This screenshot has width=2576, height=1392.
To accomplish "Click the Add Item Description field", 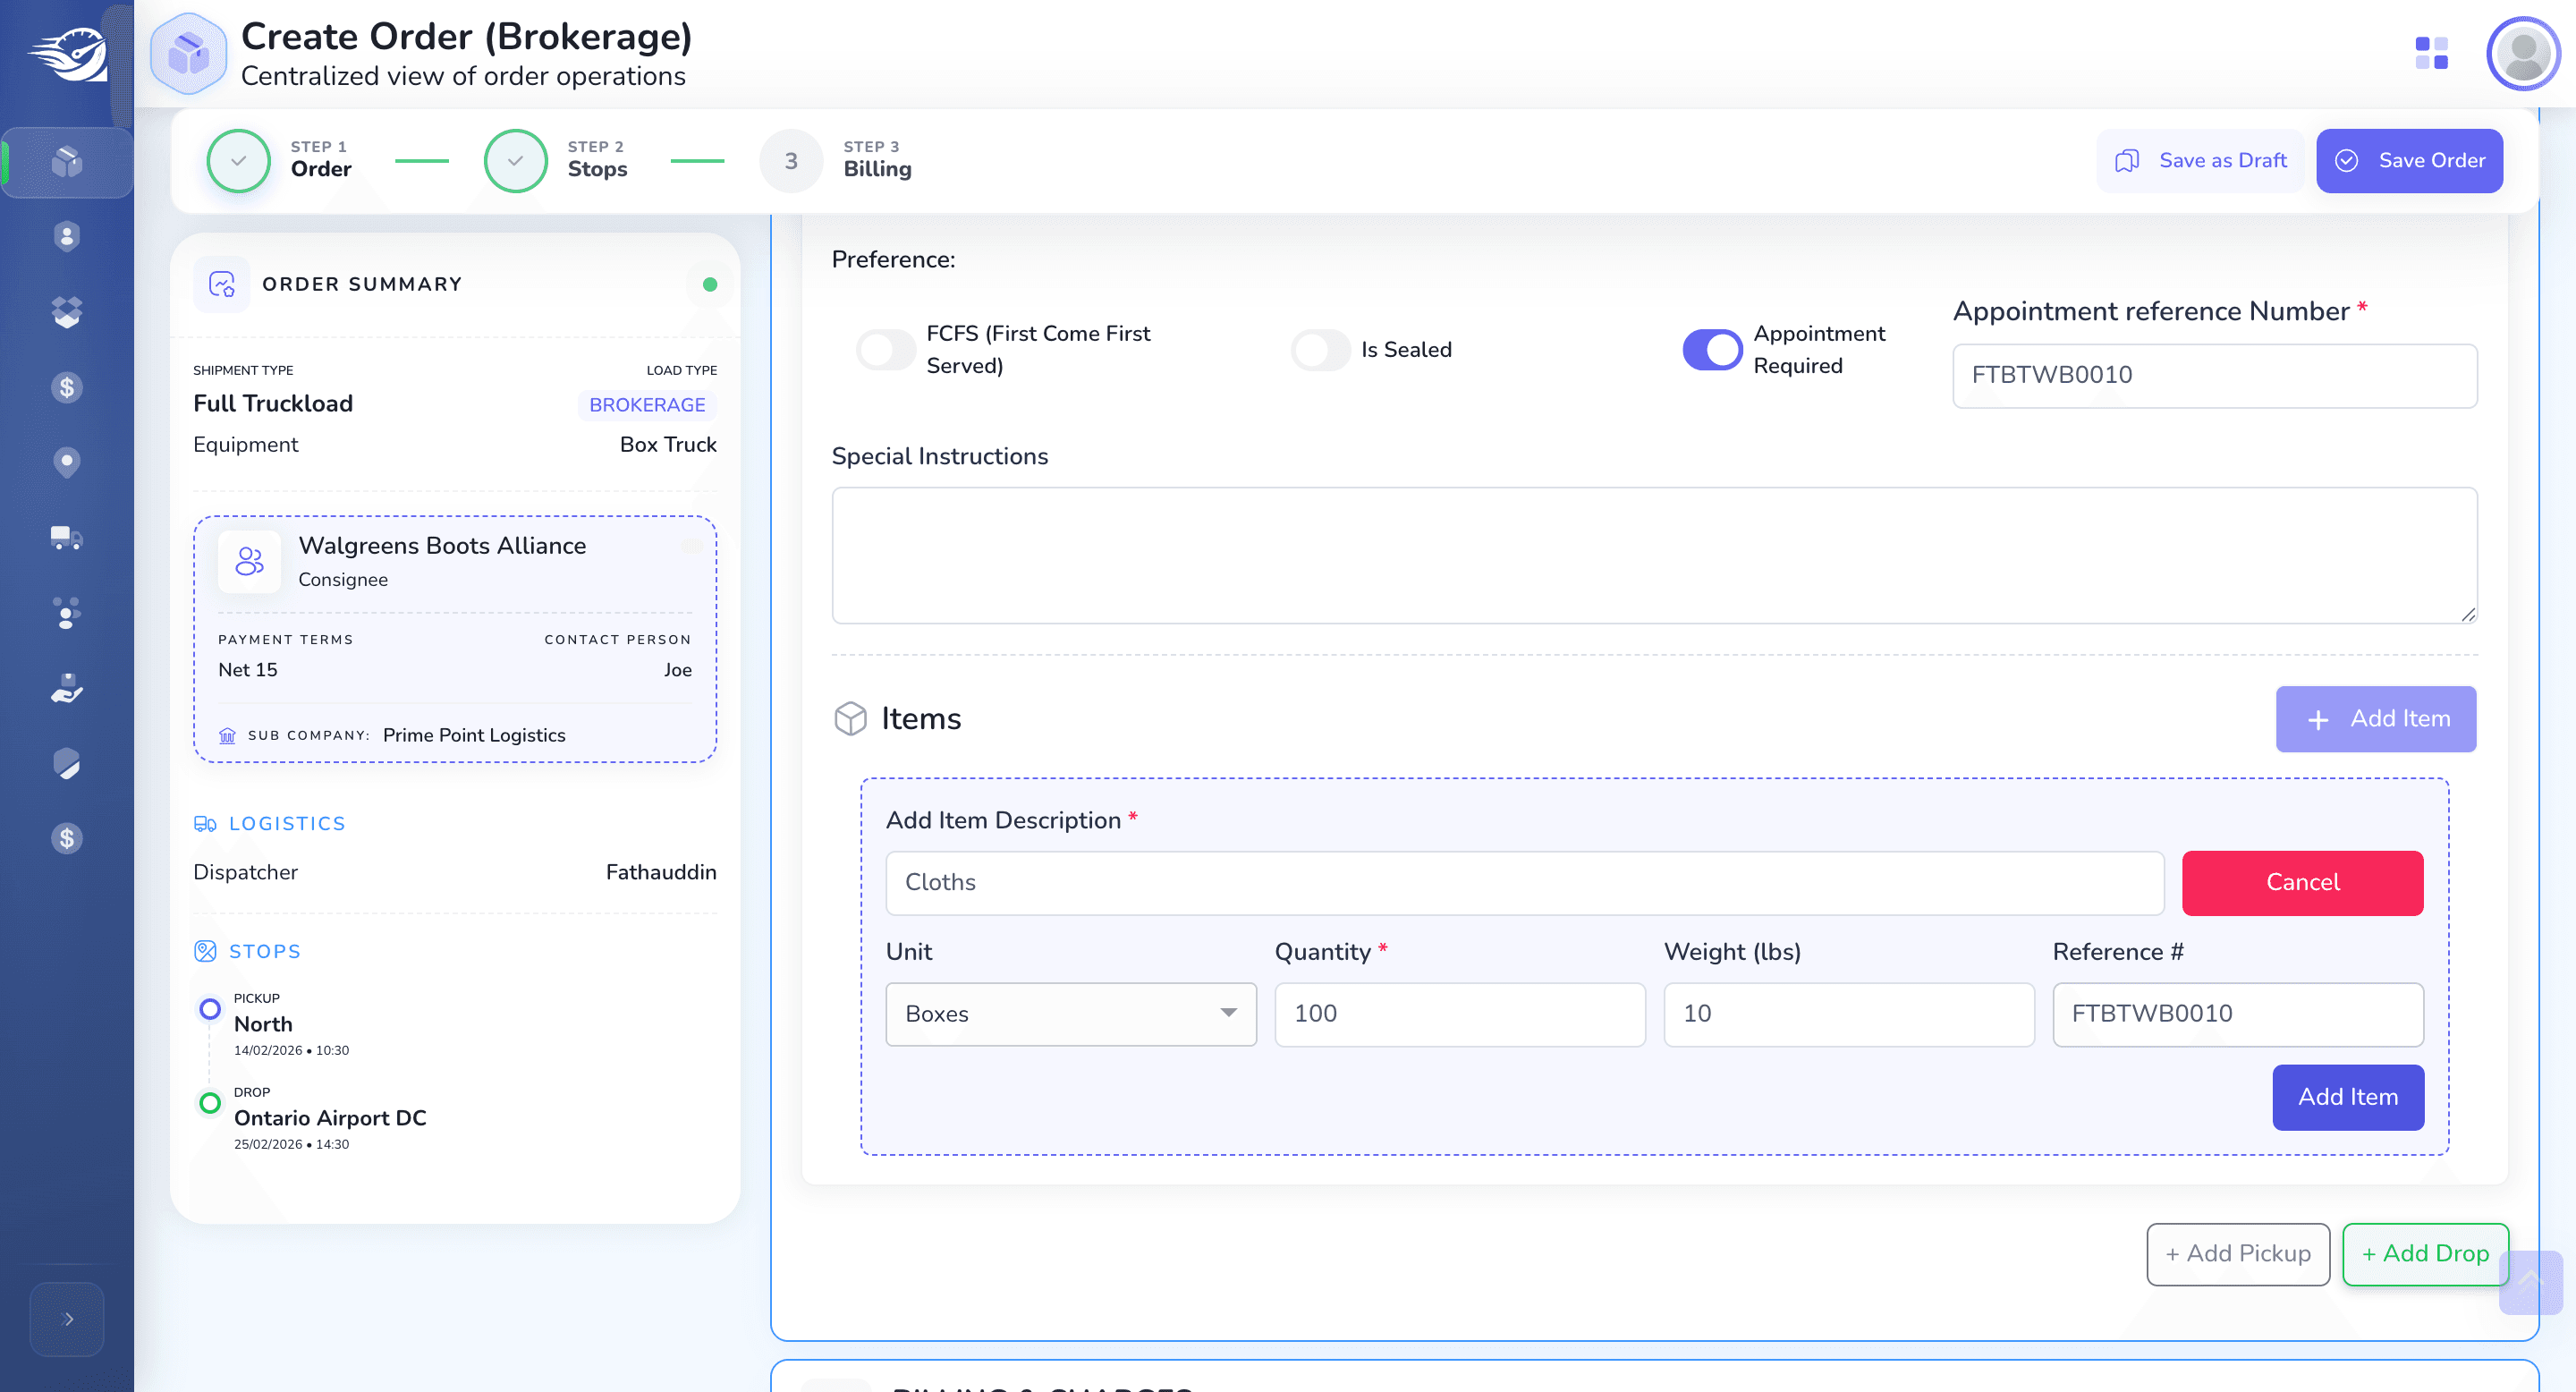I will tap(1524, 882).
